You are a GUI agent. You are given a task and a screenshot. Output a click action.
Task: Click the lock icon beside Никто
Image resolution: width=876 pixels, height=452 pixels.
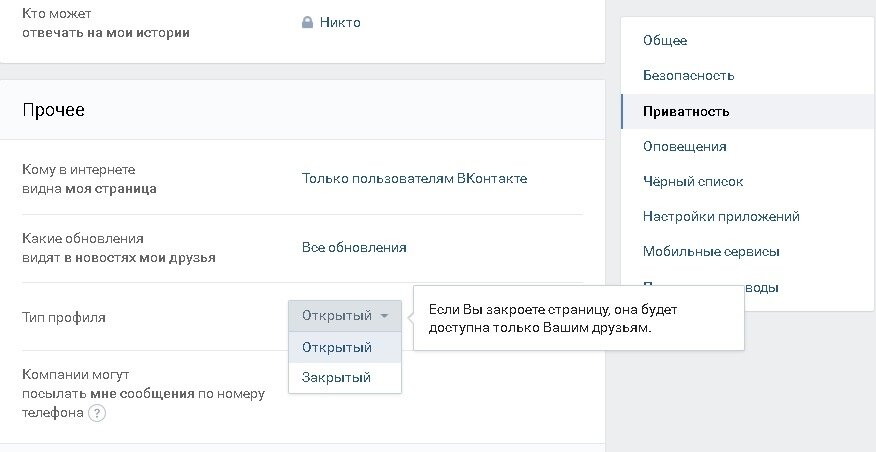308,22
